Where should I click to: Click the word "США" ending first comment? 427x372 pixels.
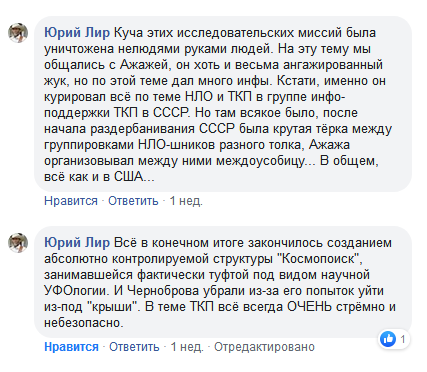click(128, 177)
